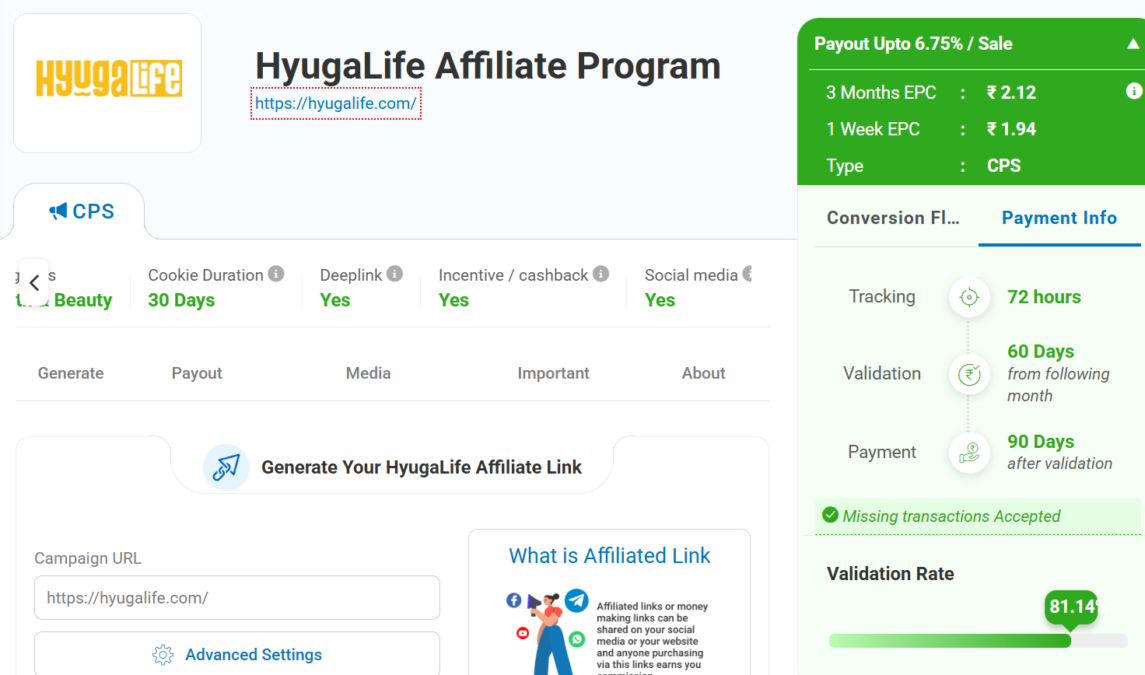This screenshot has width=1145, height=675.
Task: Click the Campaign URL input field
Action: [237, 598]
